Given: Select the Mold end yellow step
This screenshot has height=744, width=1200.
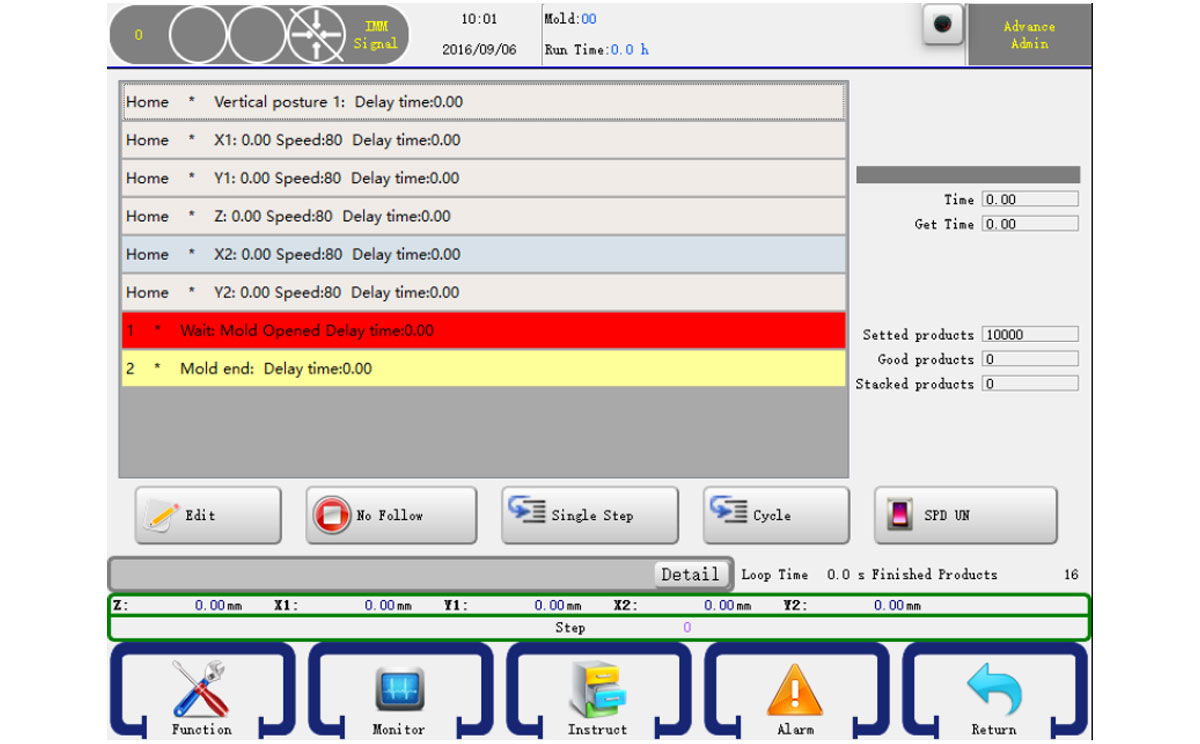Looking at the screenshot, I should pyautogui.click(x=483, y=368).
